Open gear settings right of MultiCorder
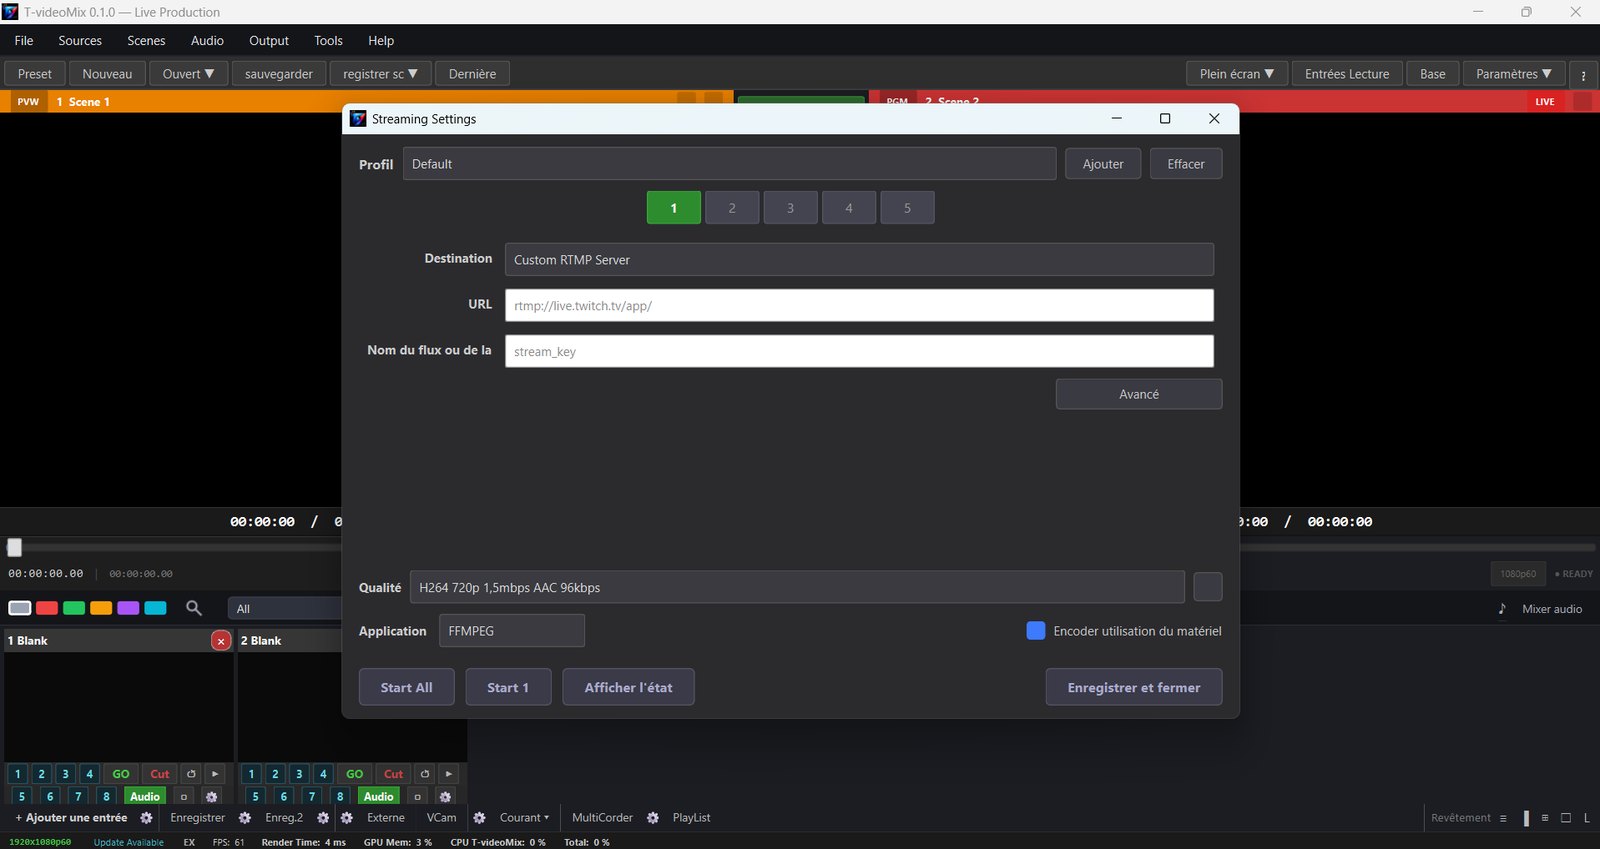1600x849 pixels. point(653,818)
